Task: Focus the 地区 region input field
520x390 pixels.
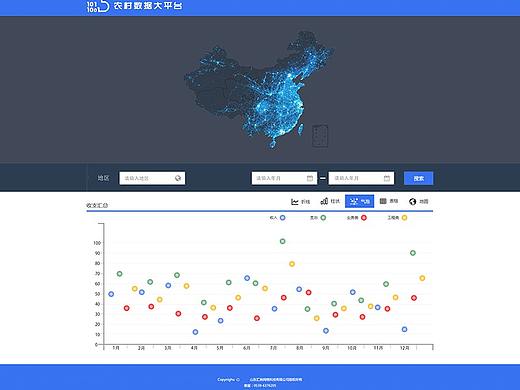Action: [152, 178]
